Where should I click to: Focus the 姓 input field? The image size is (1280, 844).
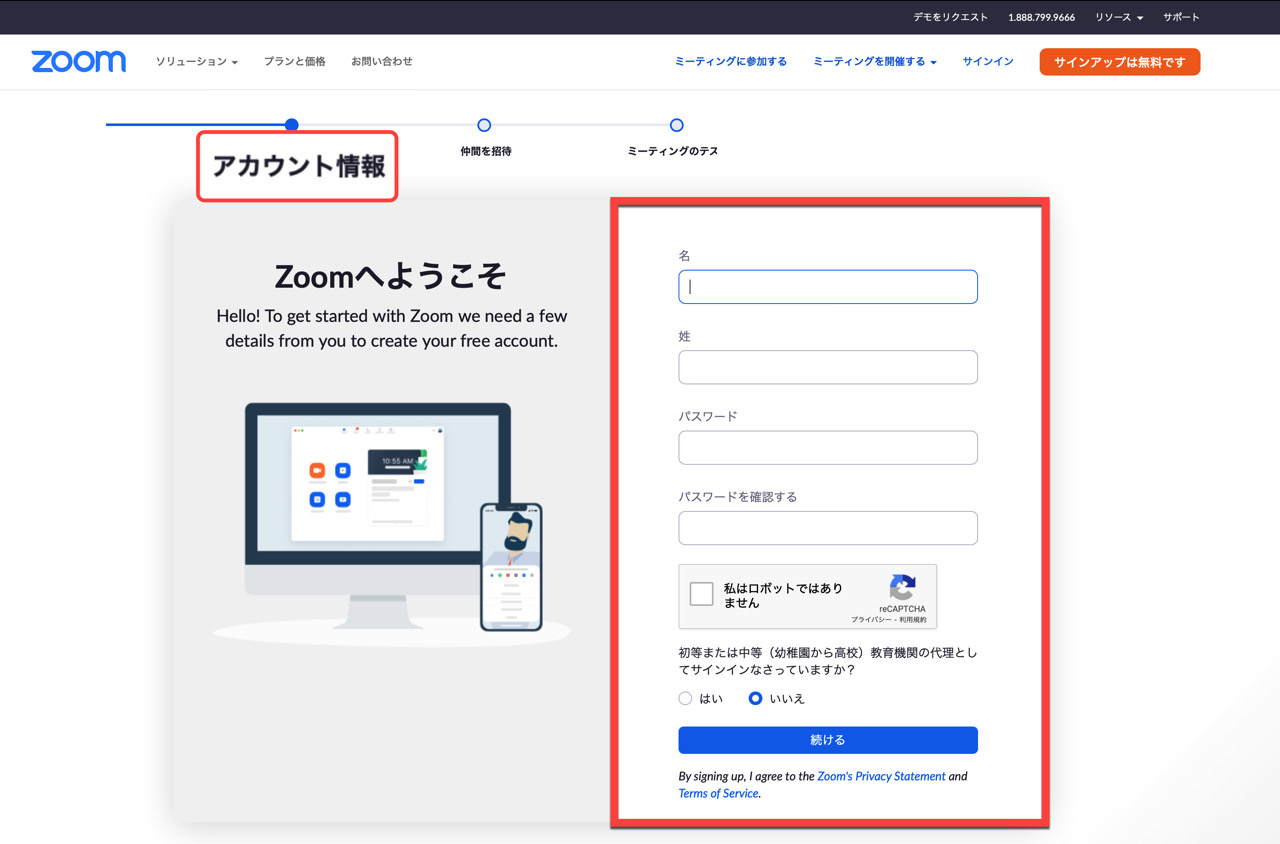(828, 367)
